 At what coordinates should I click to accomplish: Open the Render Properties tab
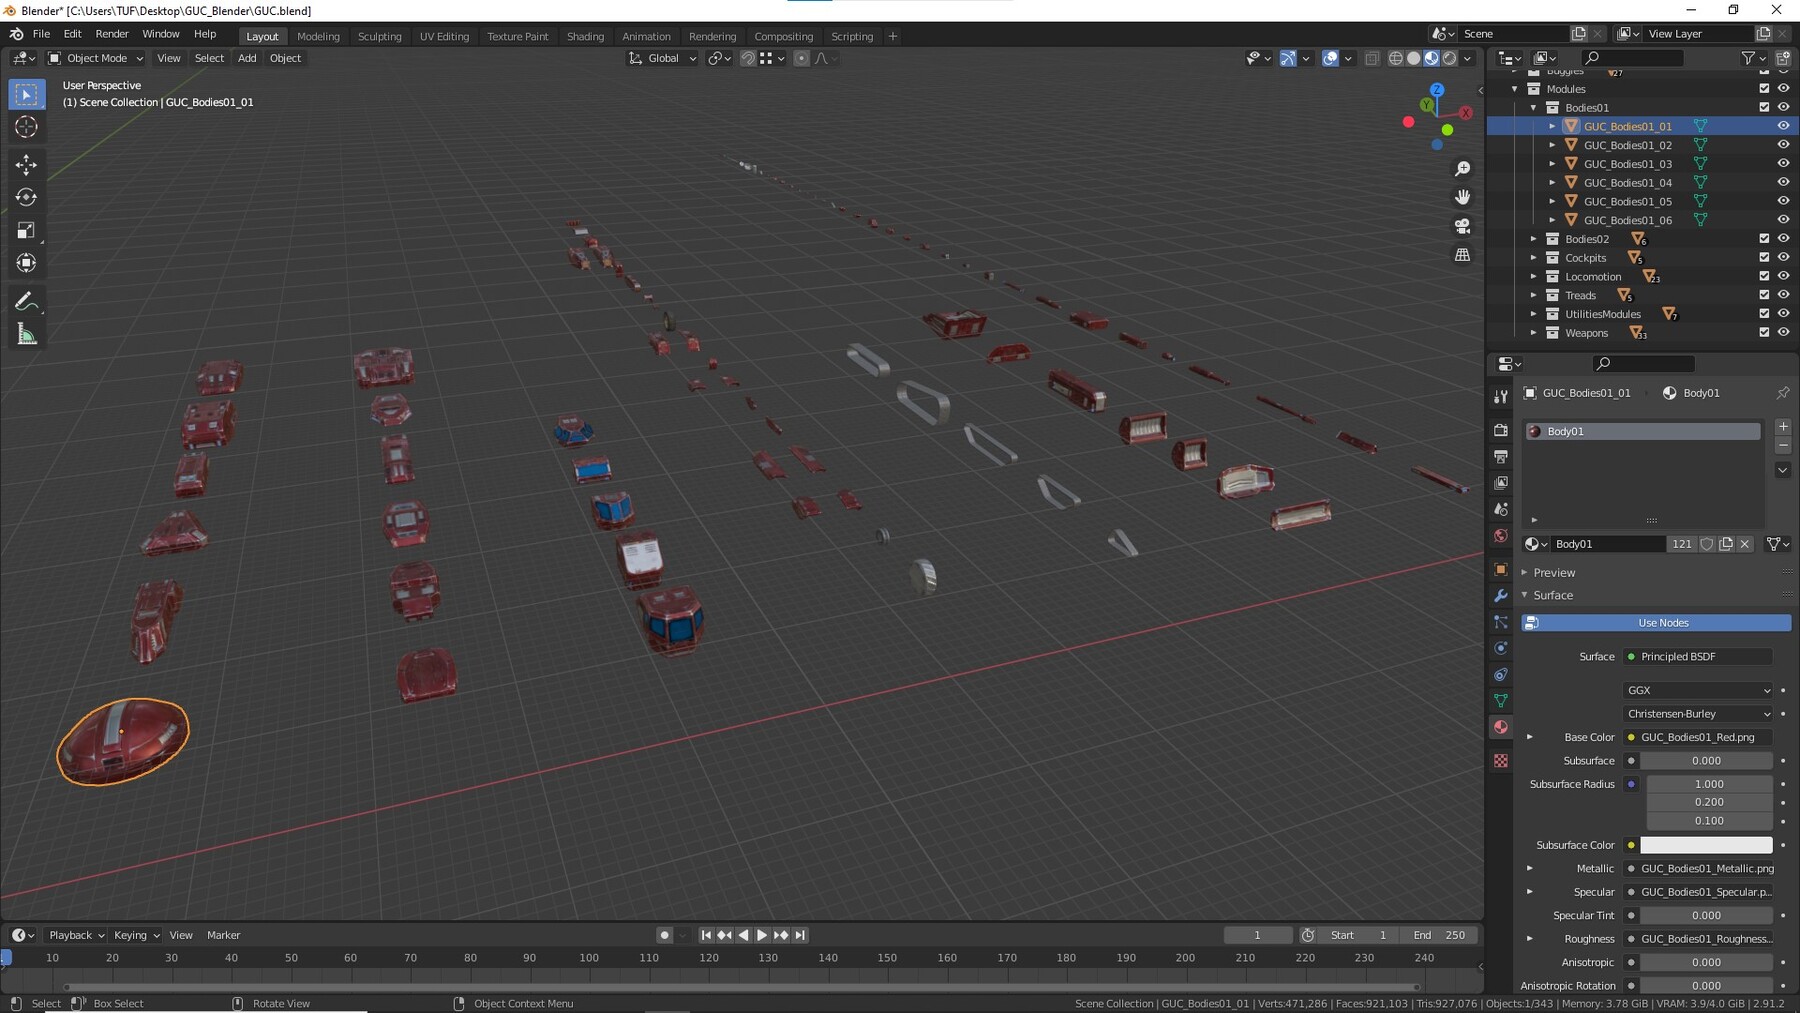coord(1500,430)
